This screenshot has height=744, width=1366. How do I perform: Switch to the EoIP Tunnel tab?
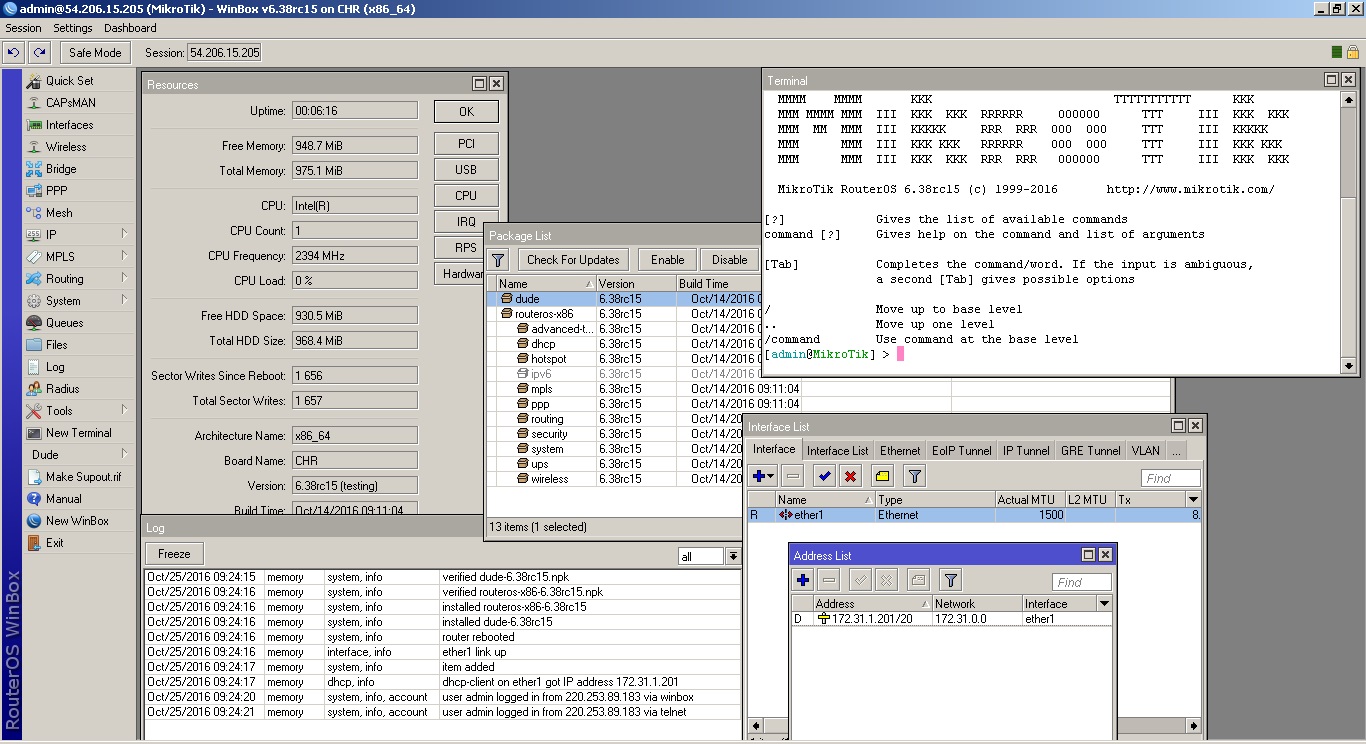(x=961, y=451)
